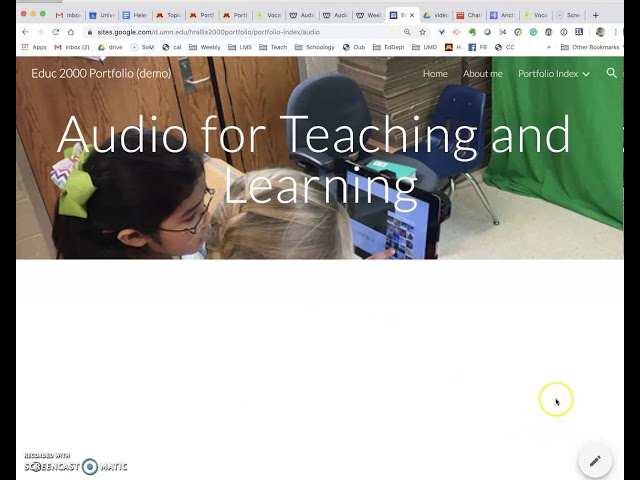Click the Docs Hele tab
This screenshot has height=480, width=640.
pyautogui.click(x=135, y=15)
